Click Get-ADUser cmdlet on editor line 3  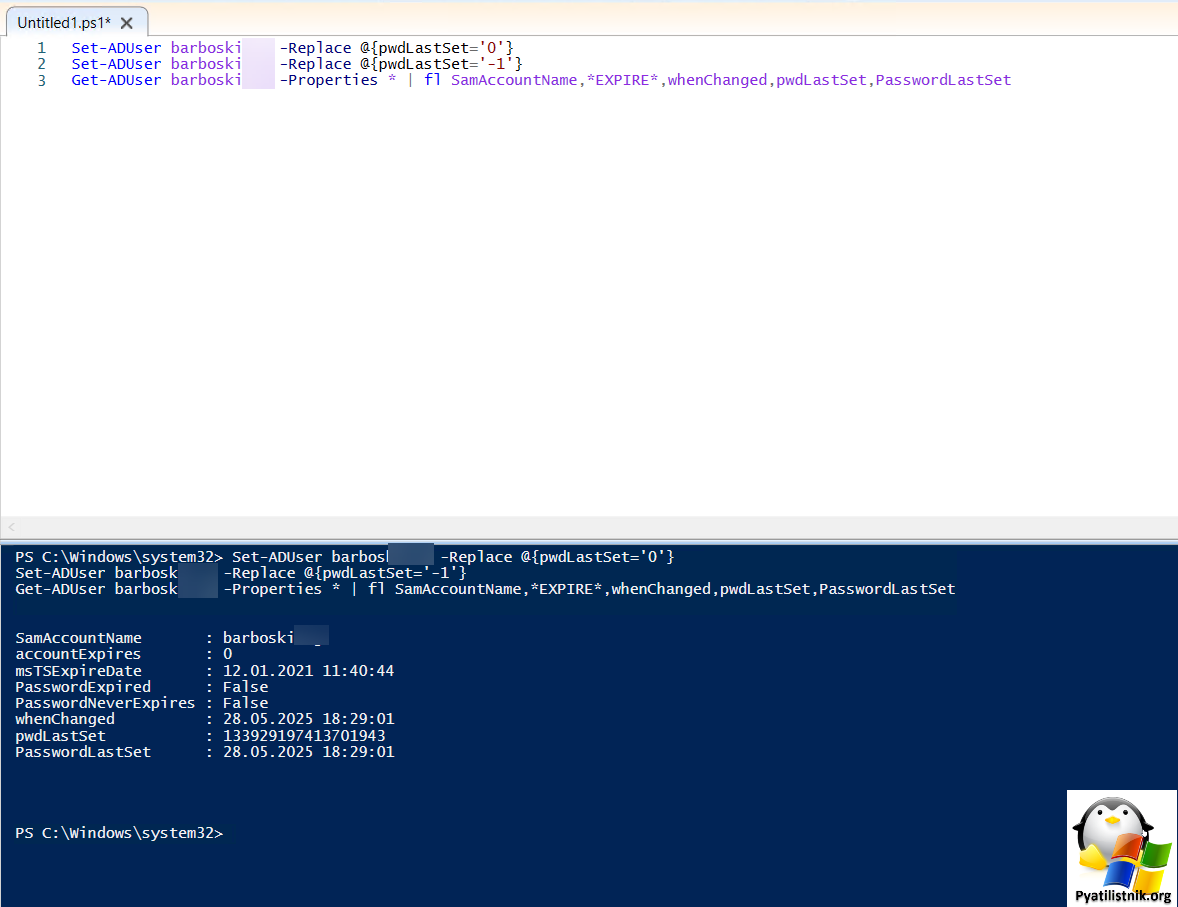click(116, 80)
